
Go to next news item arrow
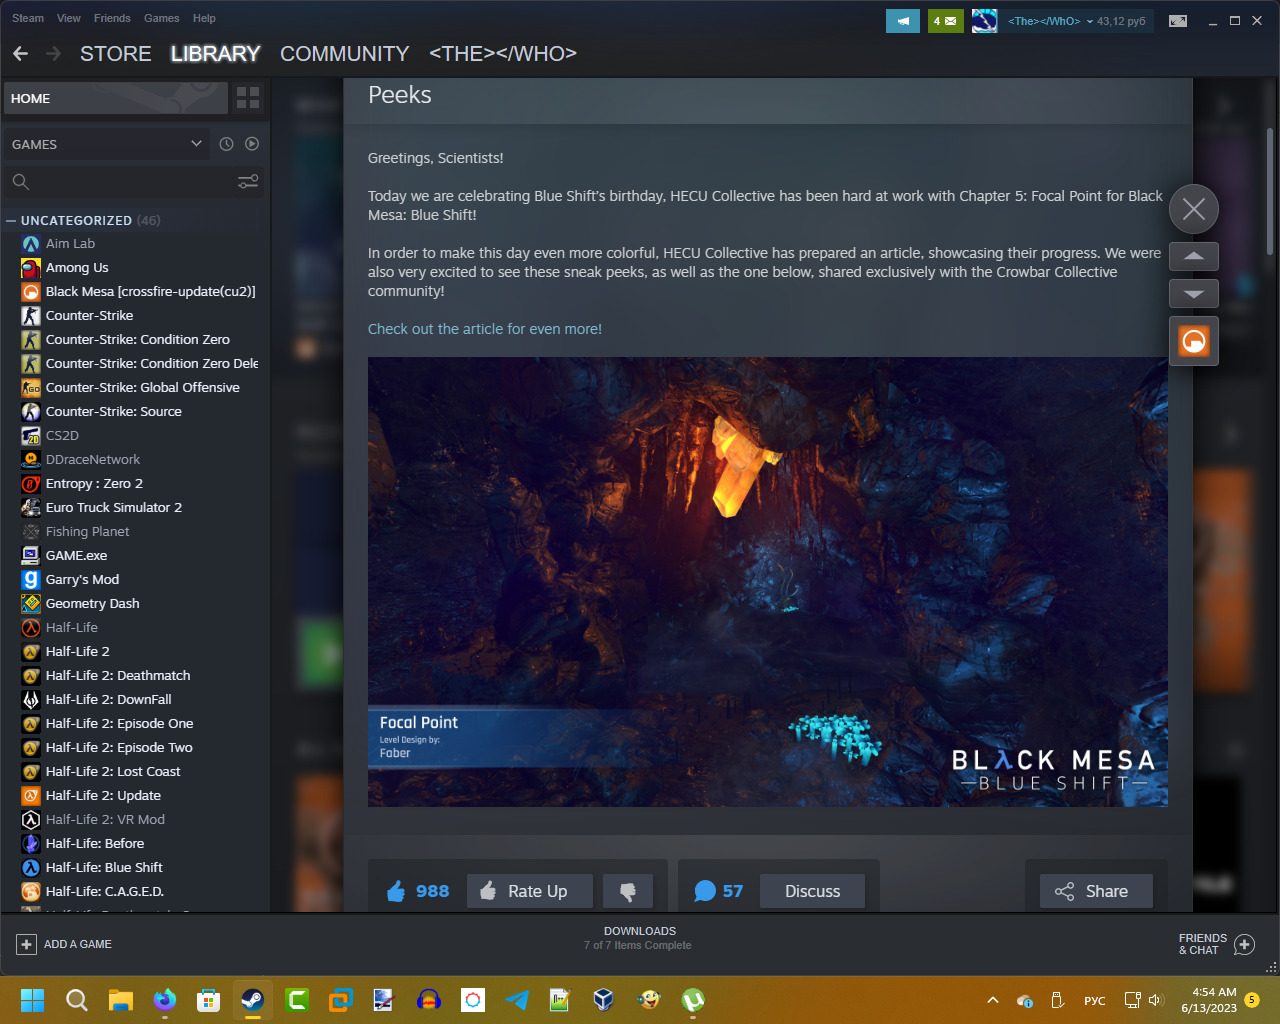point(1194,294)
